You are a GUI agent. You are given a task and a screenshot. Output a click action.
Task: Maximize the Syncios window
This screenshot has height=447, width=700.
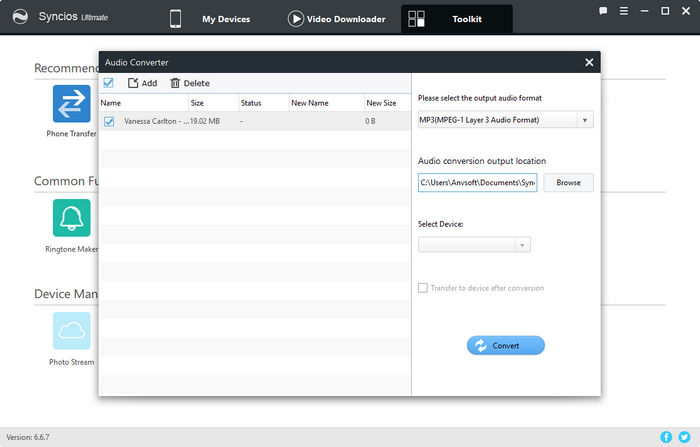tap(665, 11)
